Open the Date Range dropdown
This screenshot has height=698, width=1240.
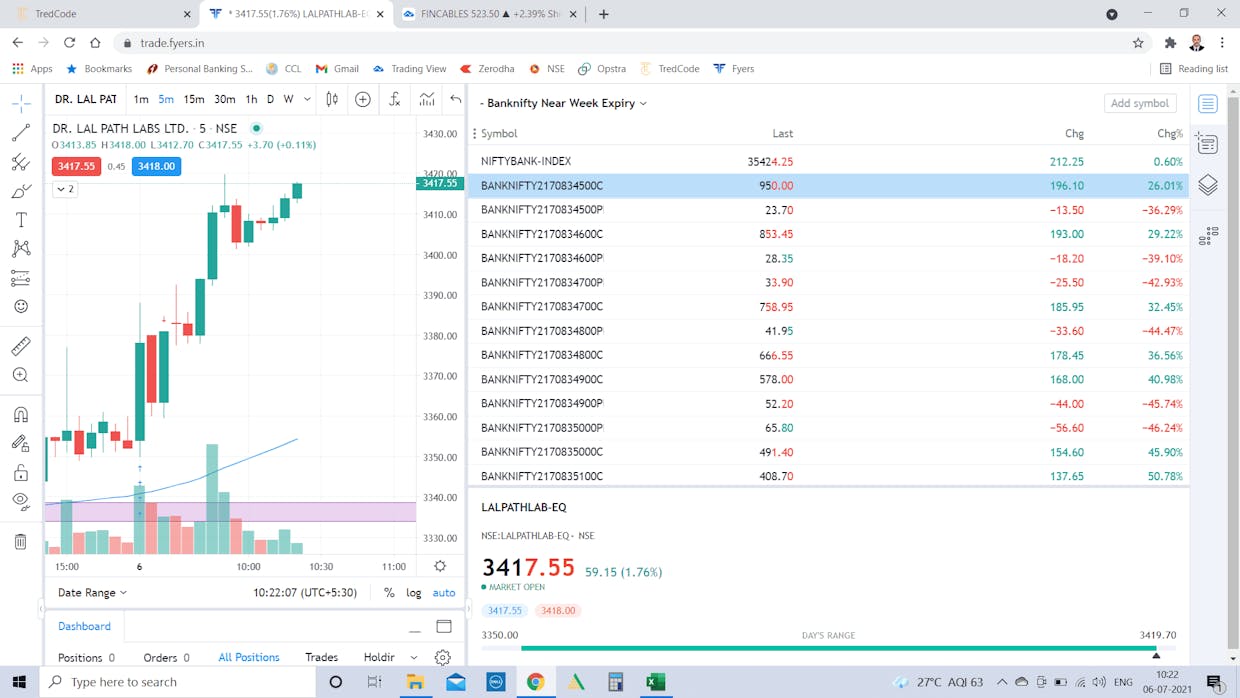[x=92, y=593]
